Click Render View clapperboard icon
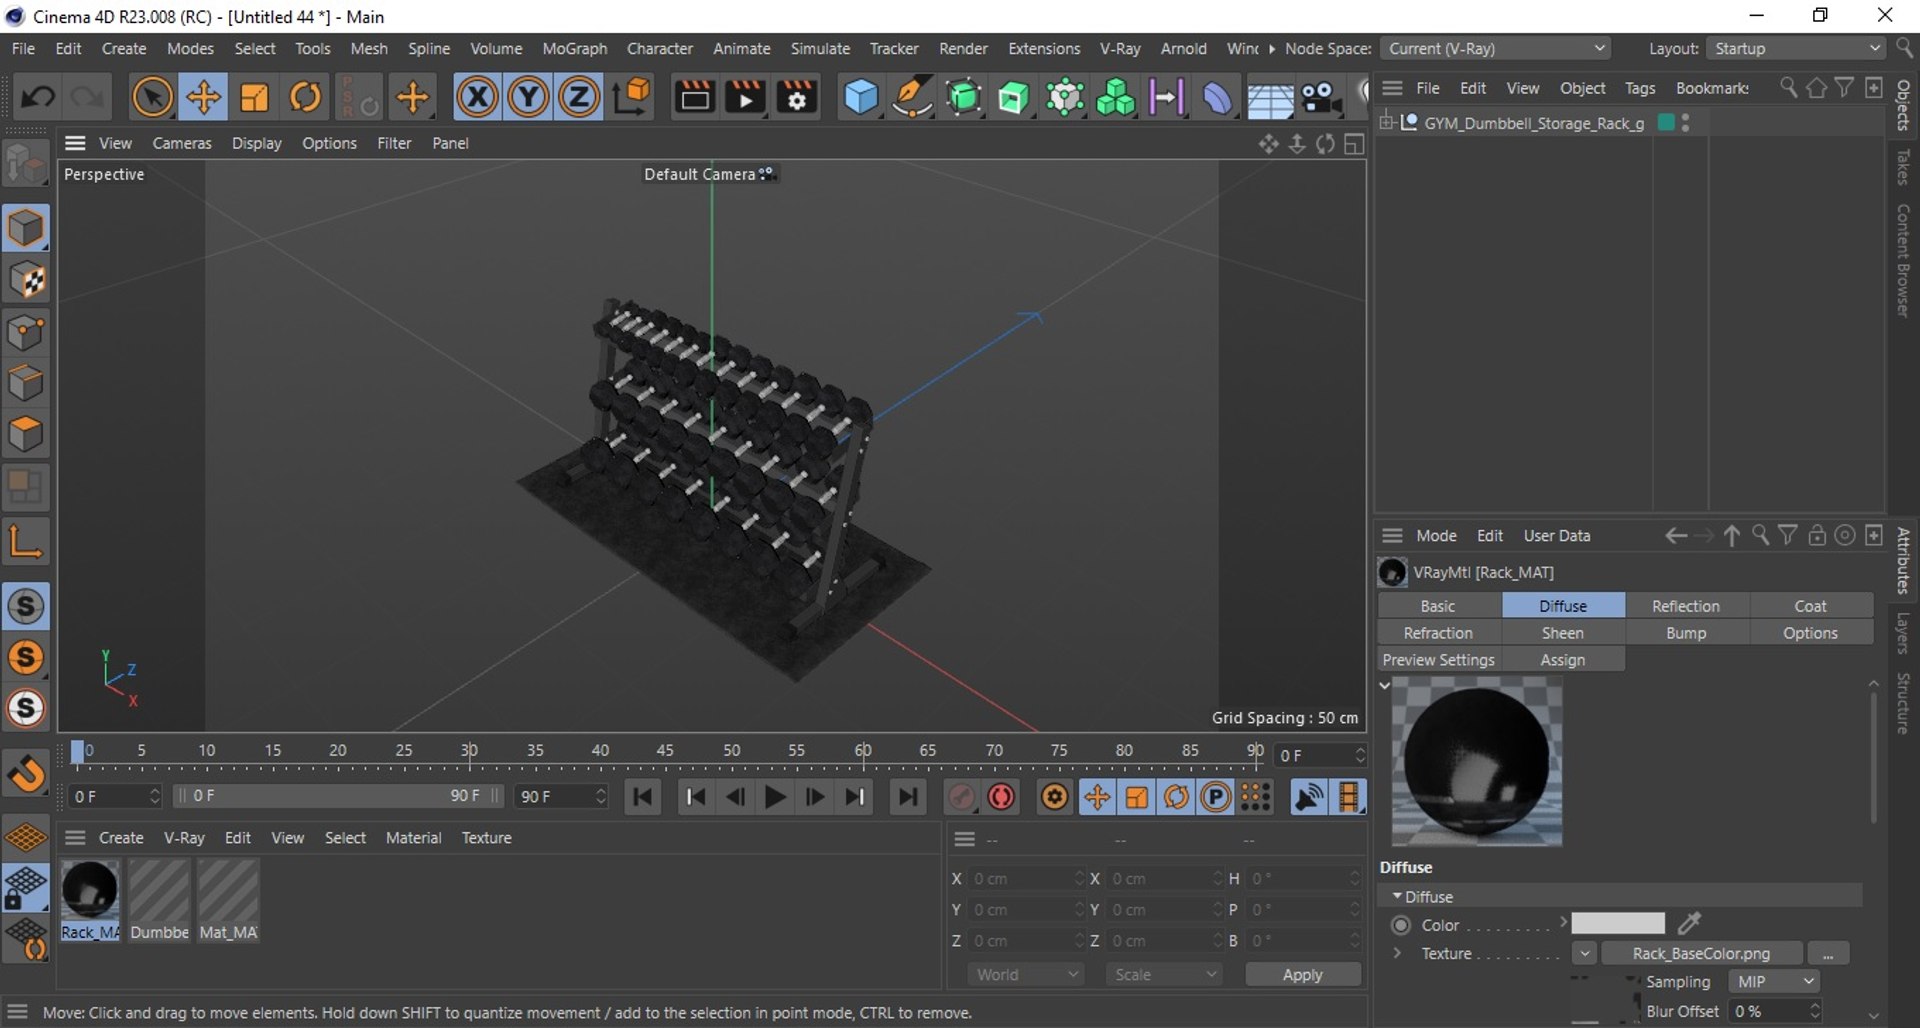 (x=694, y=97)
